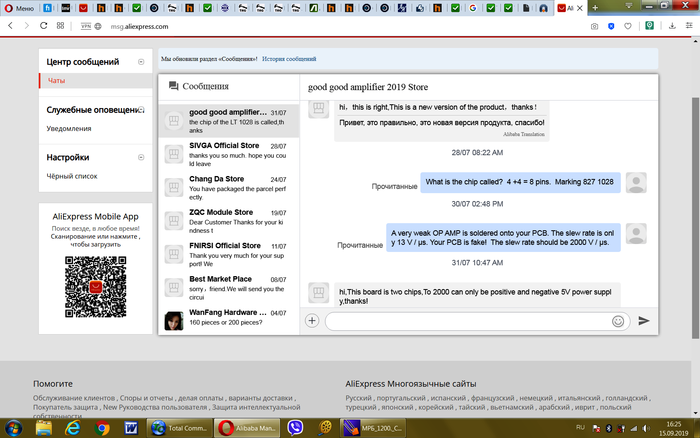Open the Best Market Place conversation
Image resolution: width=700 pixels, height=438 pixels.
pyautogui.click(x=229, y=288)
